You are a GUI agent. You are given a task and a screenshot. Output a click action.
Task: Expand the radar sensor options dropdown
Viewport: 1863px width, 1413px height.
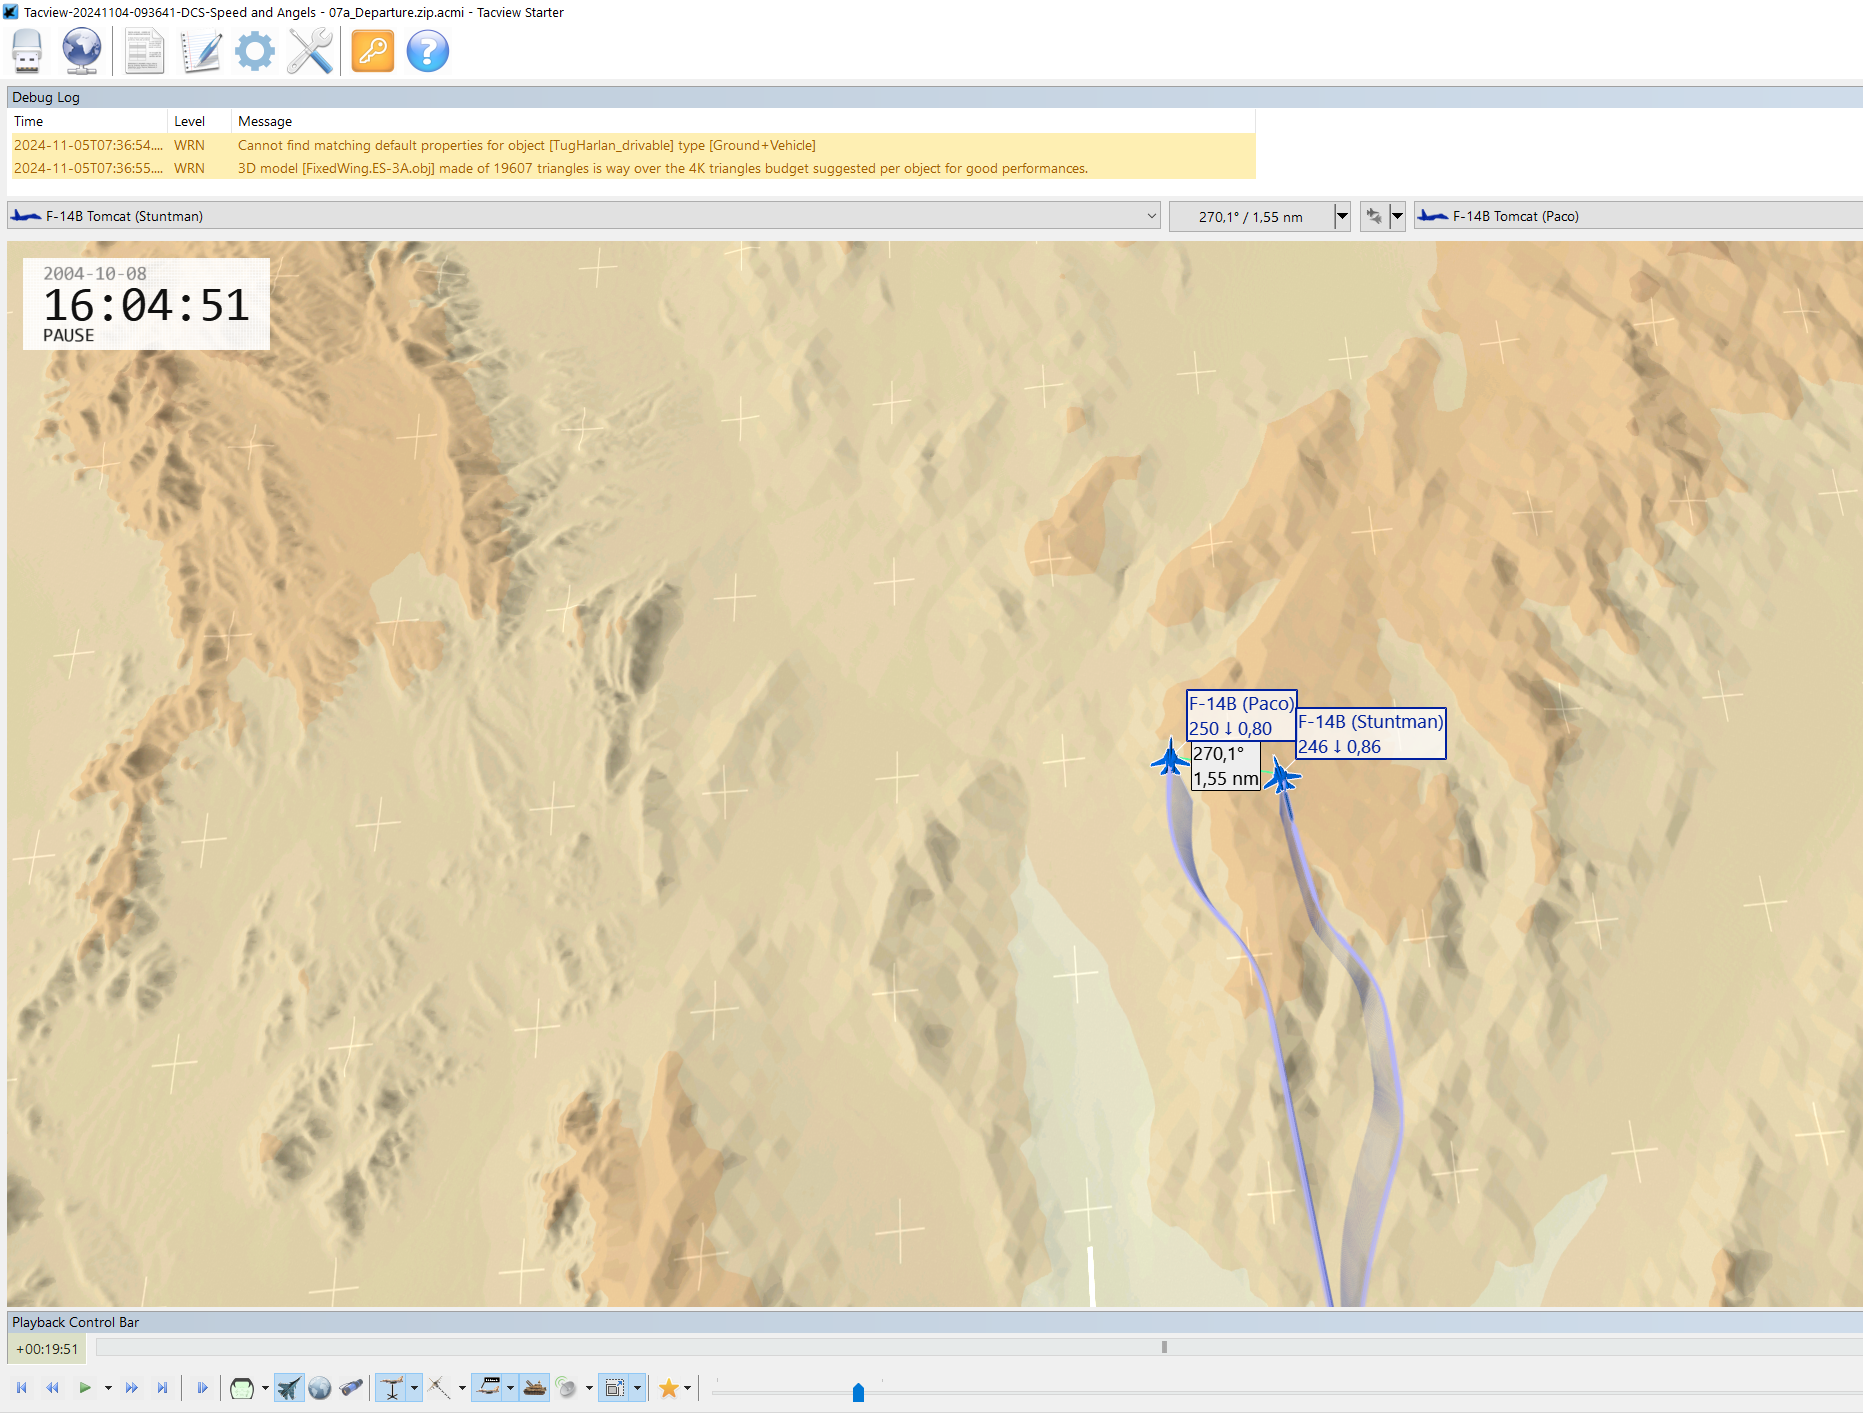pos(589,1388)
